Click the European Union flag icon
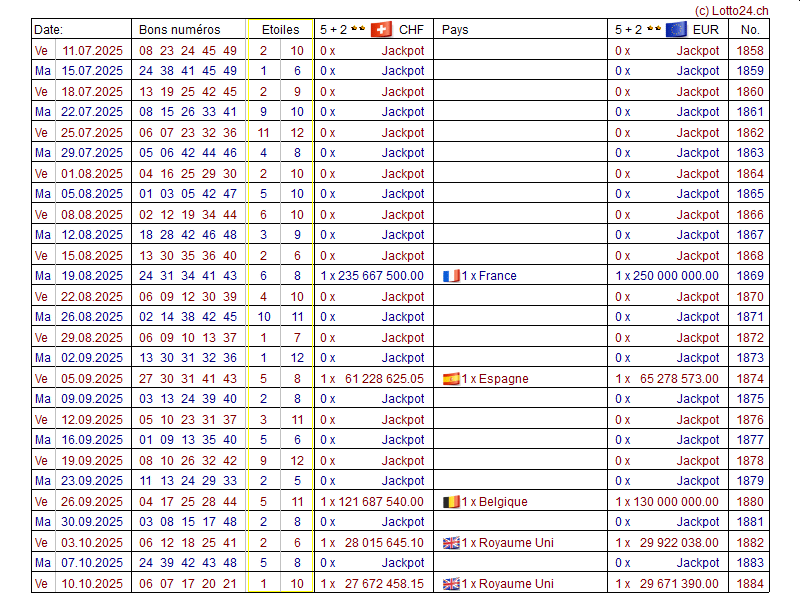800x600 pixels. (x=676, y=30)
